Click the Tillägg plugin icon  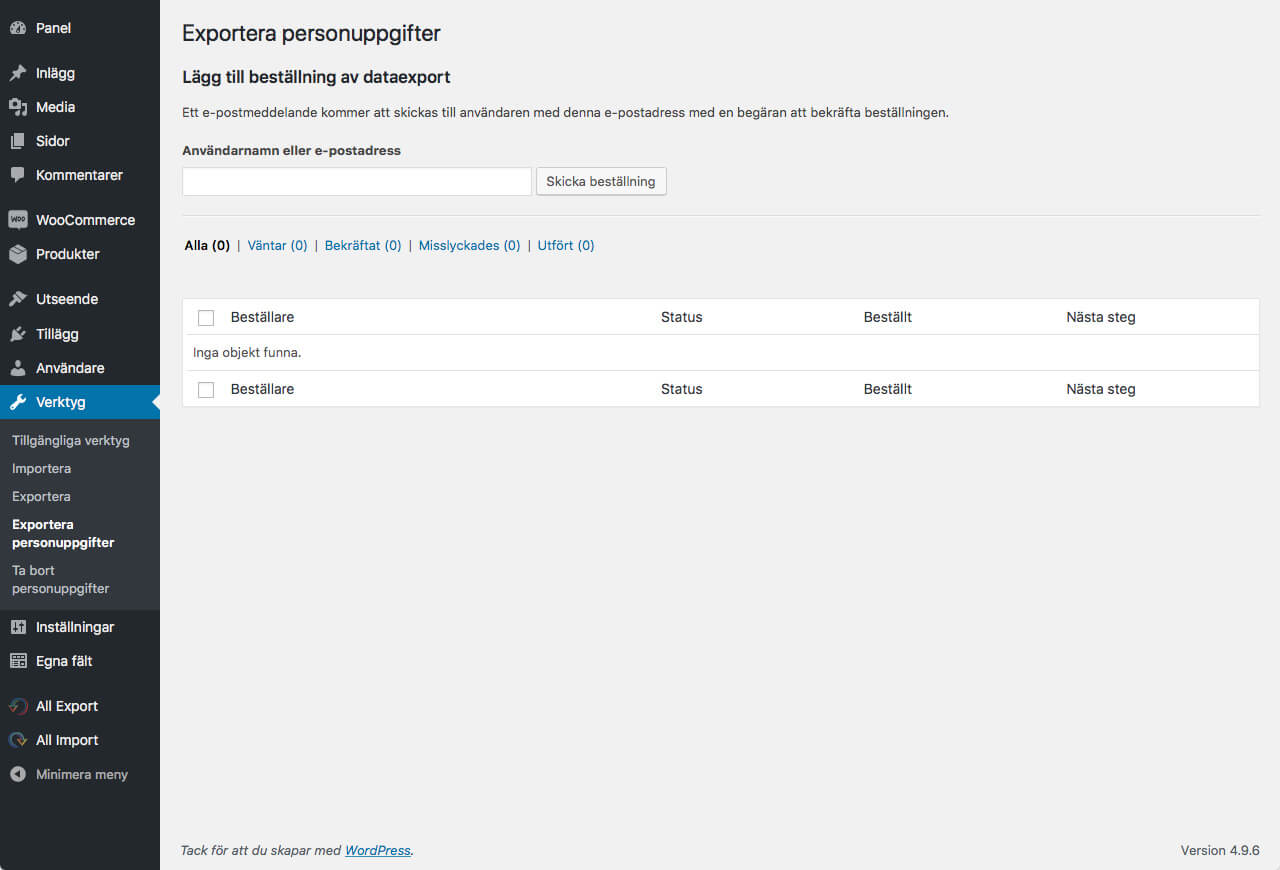tap(18, 334)
